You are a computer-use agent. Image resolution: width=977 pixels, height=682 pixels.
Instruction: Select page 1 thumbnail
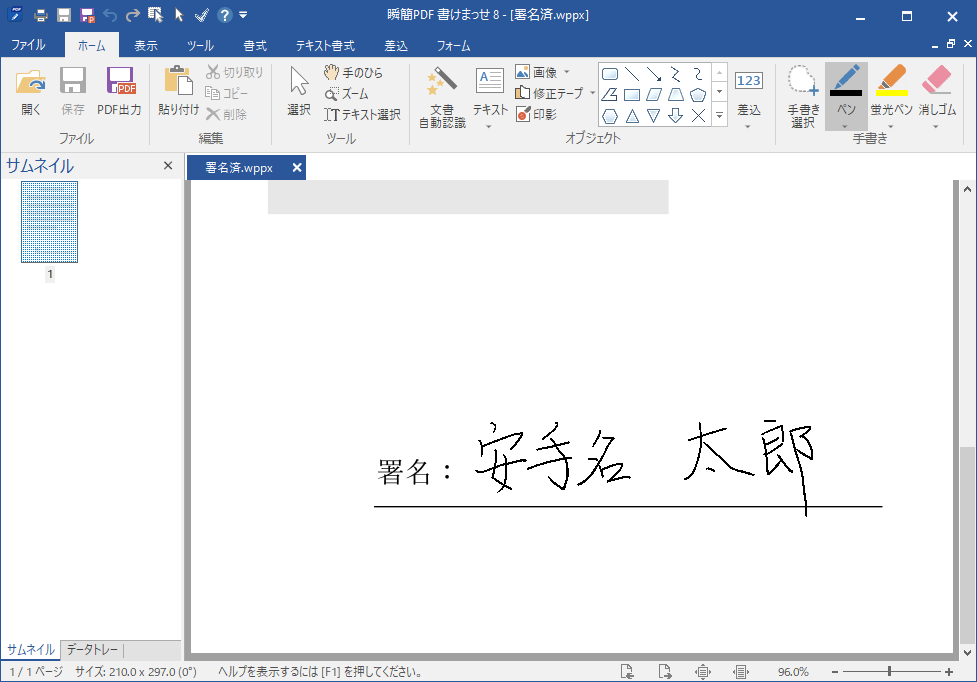tap(49, 222)
